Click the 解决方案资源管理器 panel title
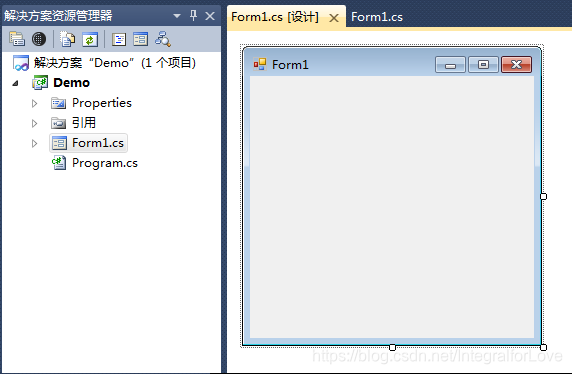572x374 pixels. [x=58, y=16]
